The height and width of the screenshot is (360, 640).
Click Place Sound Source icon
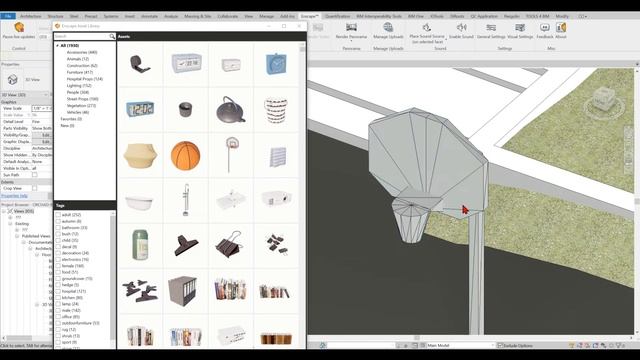point(427,27)
